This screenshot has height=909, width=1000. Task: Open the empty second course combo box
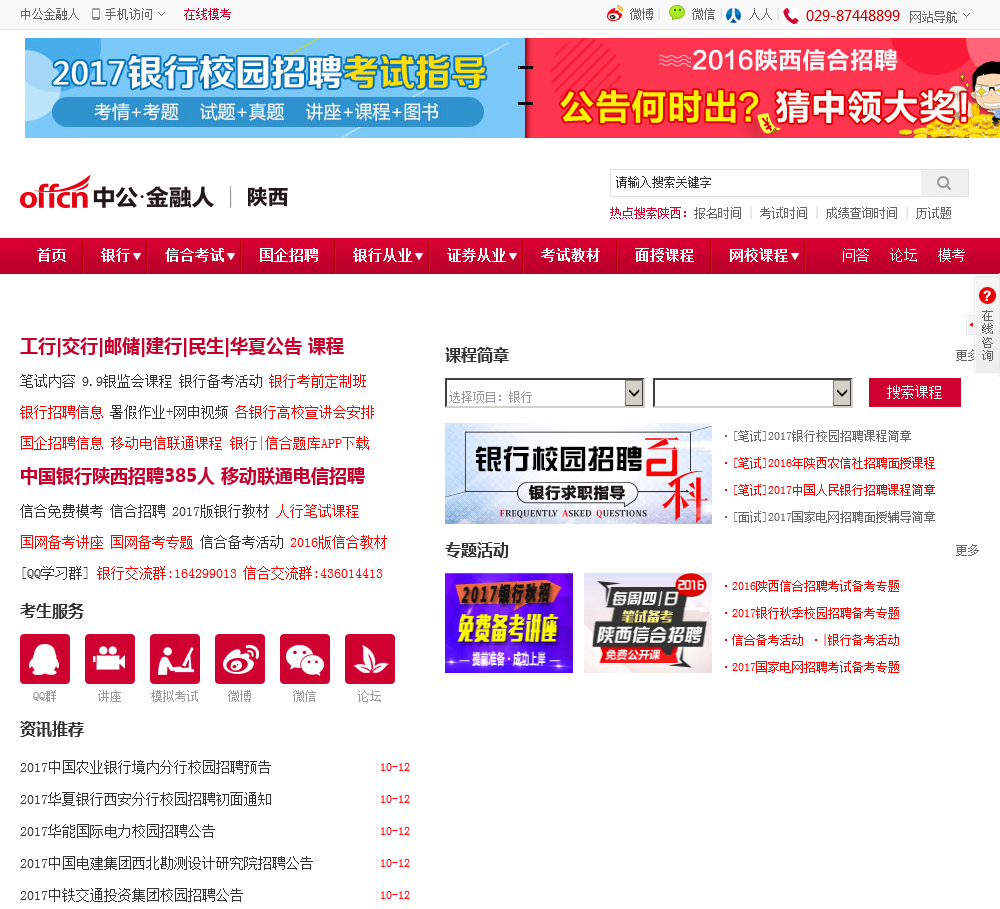[752, 393]
